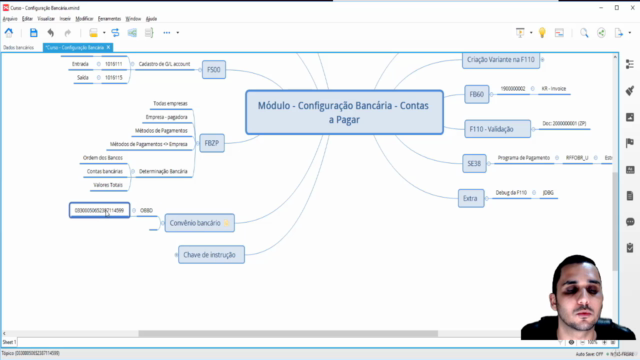640x360 pixels.
Task: Start presentation mode
Action: [520, 33]
